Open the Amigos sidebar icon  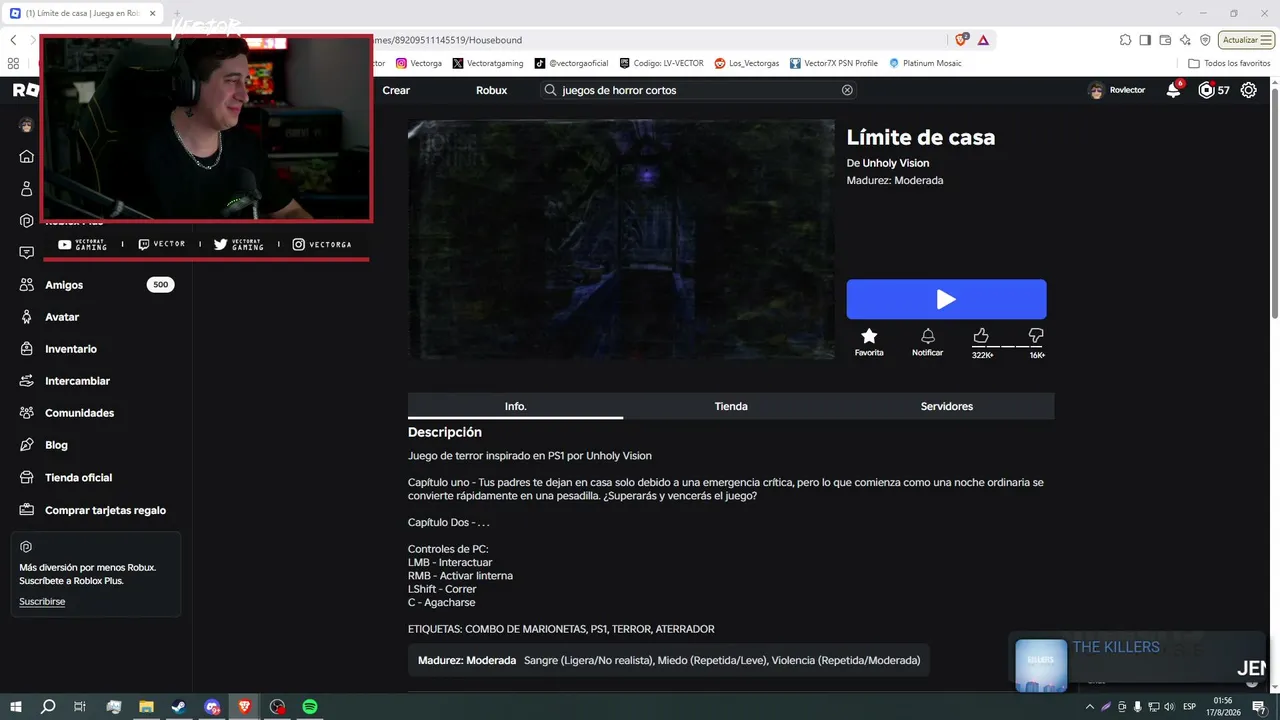point(27,285)
